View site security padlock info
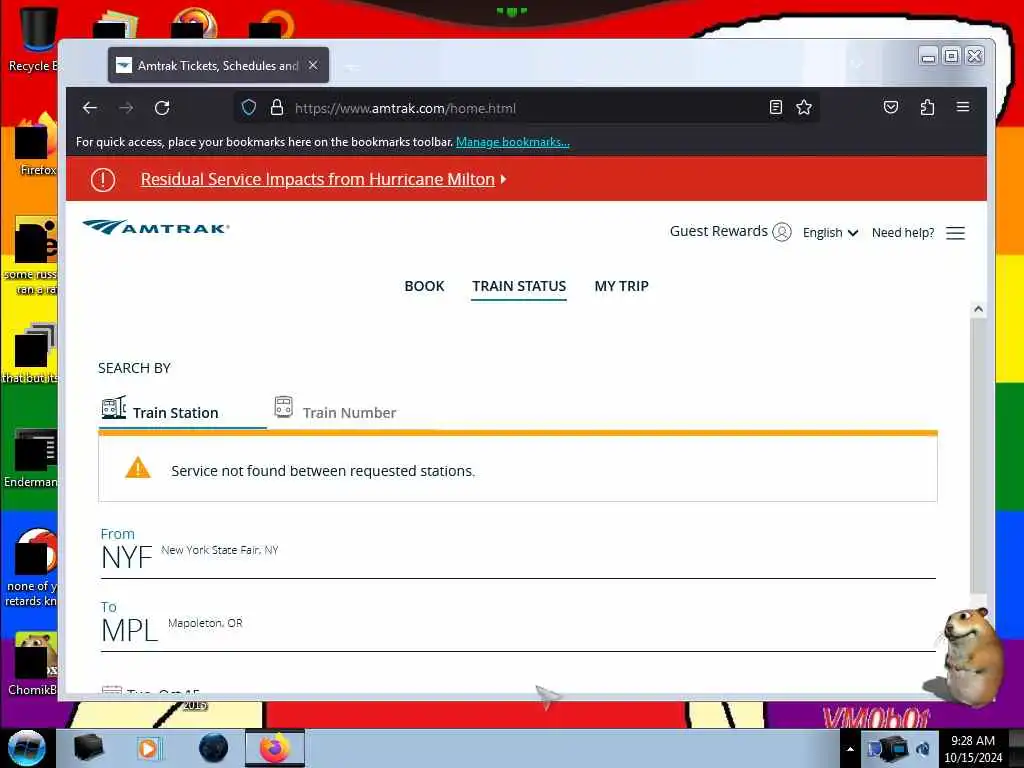 277,108
